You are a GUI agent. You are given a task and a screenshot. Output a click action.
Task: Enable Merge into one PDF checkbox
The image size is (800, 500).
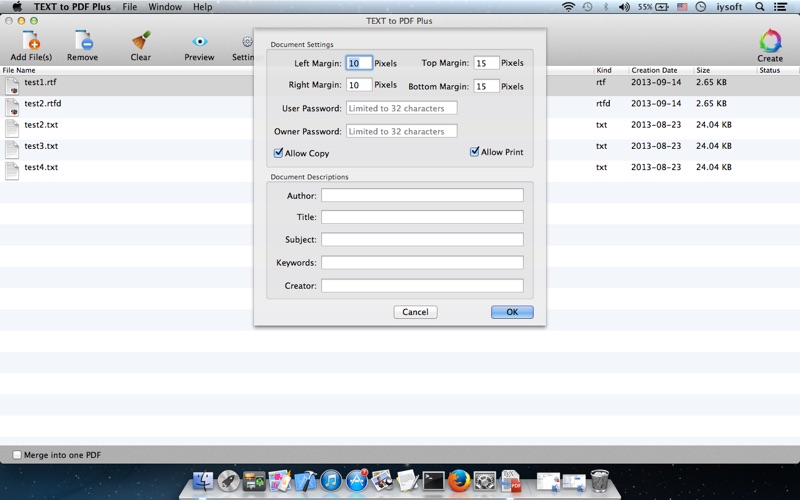coord(17,455)
